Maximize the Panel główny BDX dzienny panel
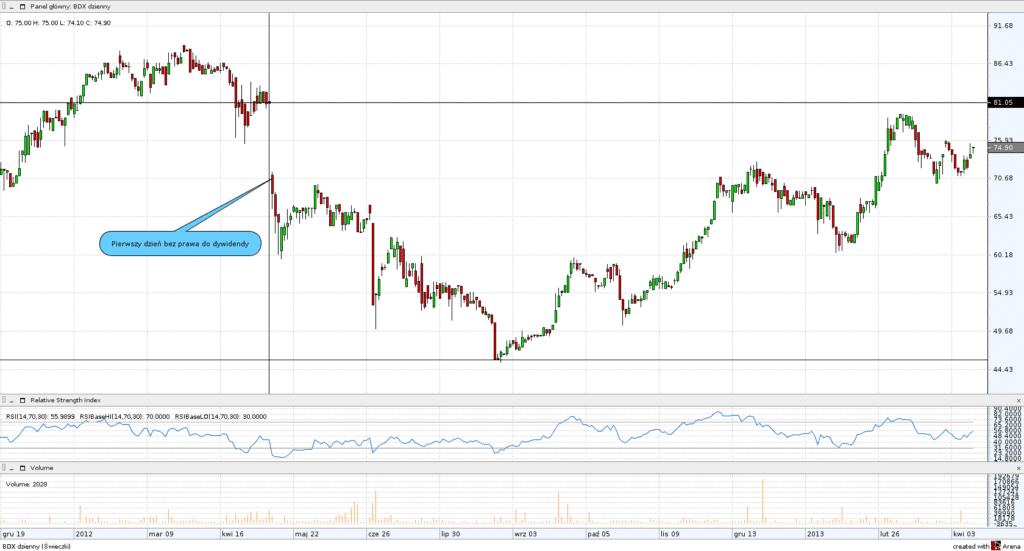The image size is (1024, 551). [22, 5]
